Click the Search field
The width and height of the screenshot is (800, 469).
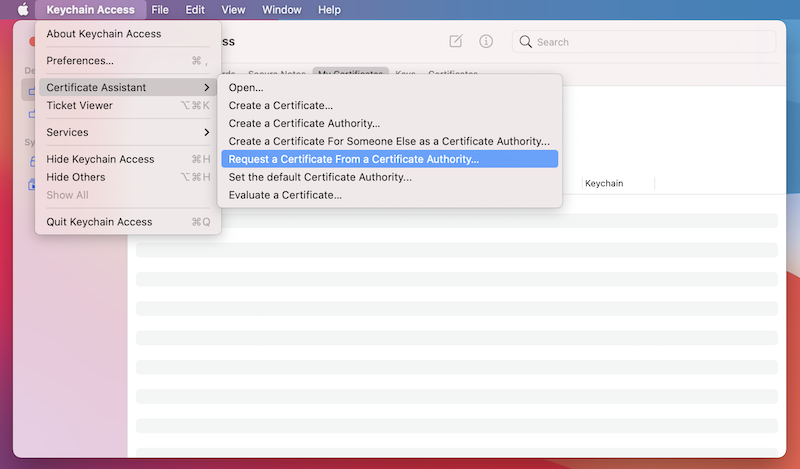(644, 42)
